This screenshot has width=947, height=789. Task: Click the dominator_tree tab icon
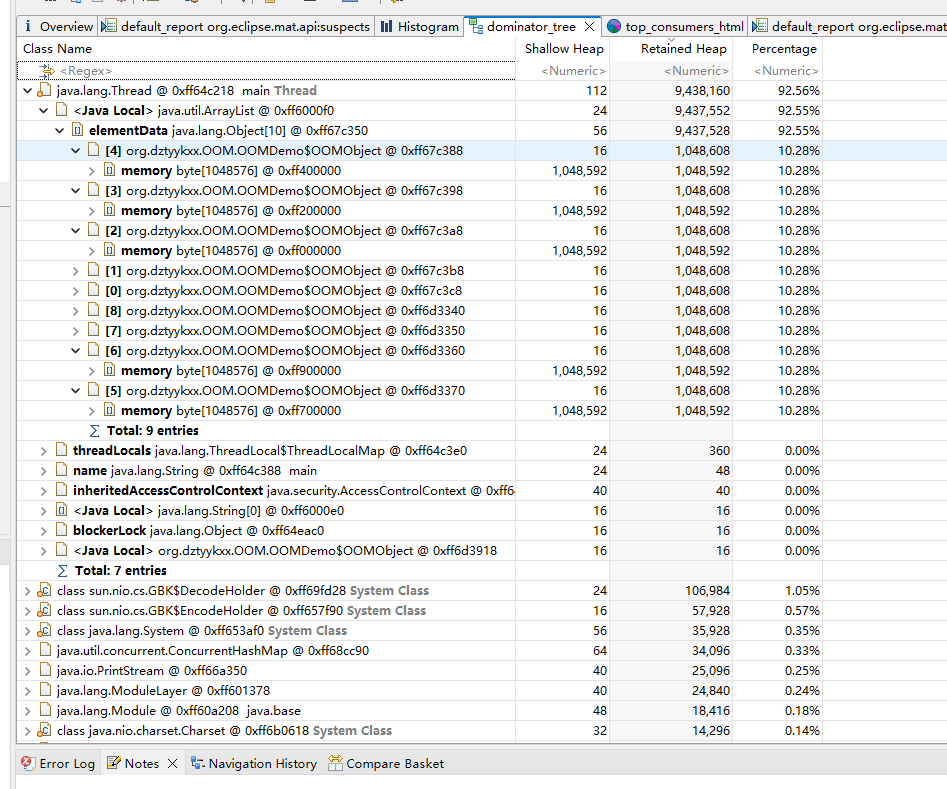click(476, 27)
